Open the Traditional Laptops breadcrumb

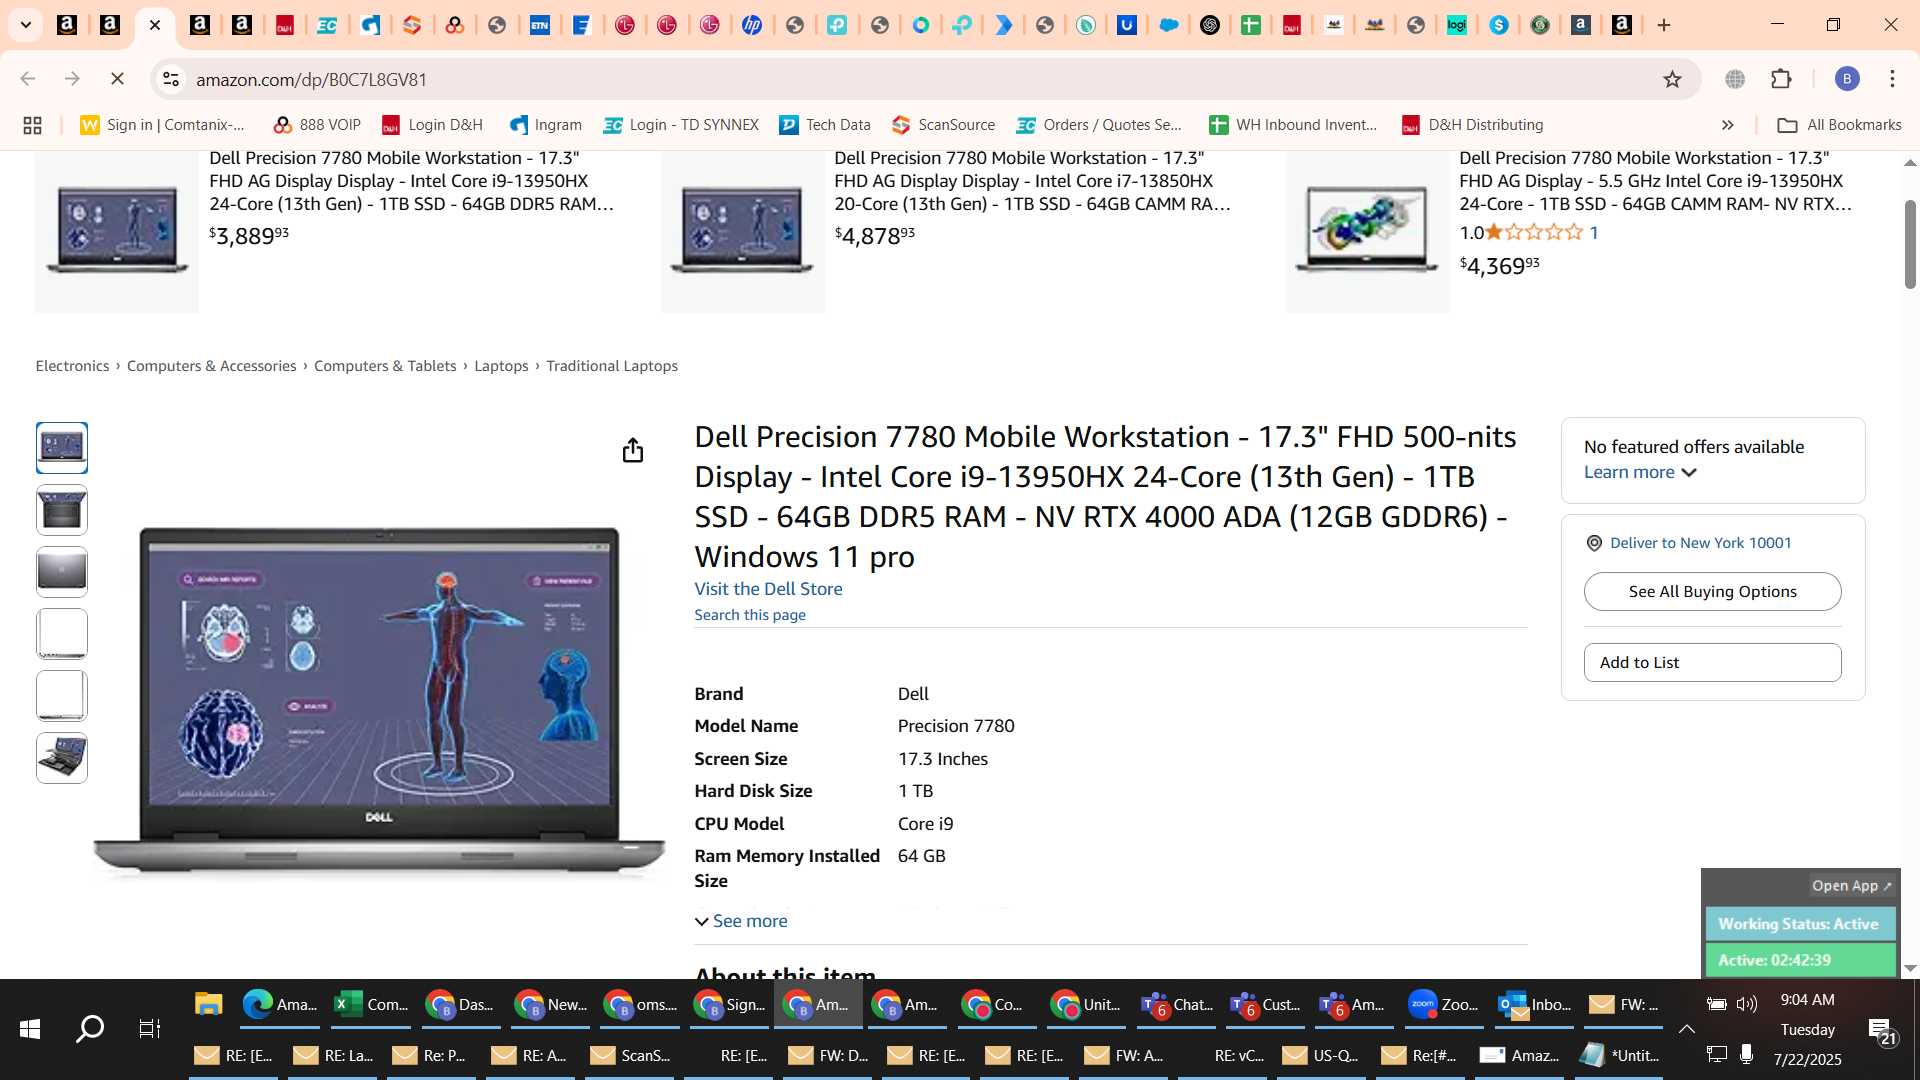click(612, 366)
